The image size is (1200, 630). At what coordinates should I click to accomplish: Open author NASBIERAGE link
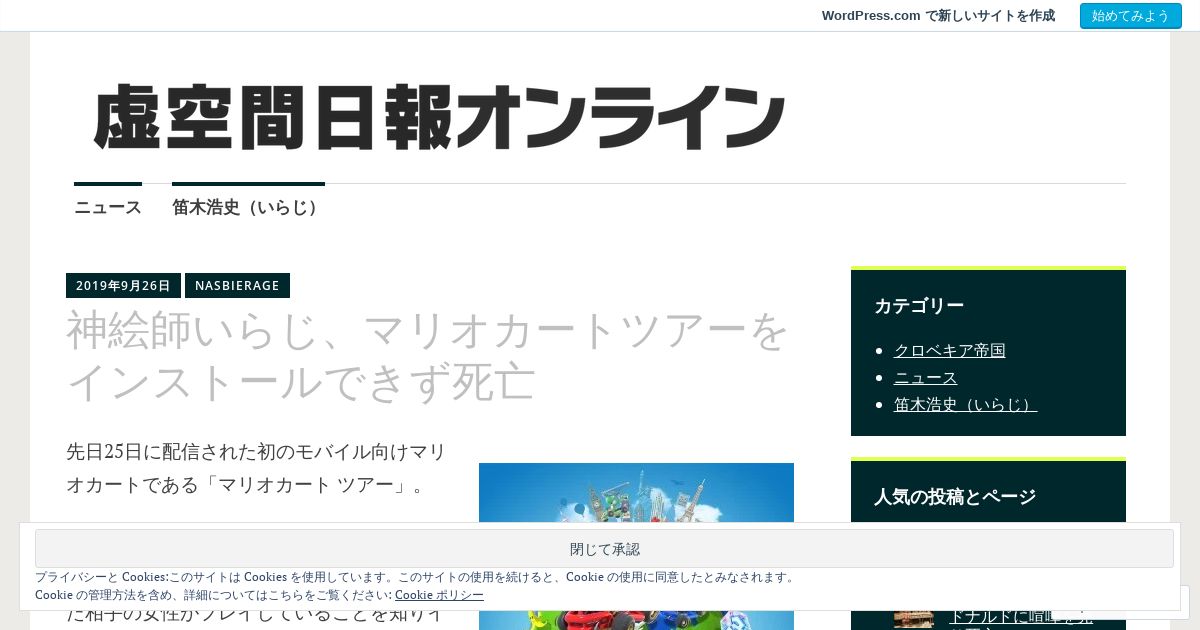pyautogui.click(x=237, y=285)
